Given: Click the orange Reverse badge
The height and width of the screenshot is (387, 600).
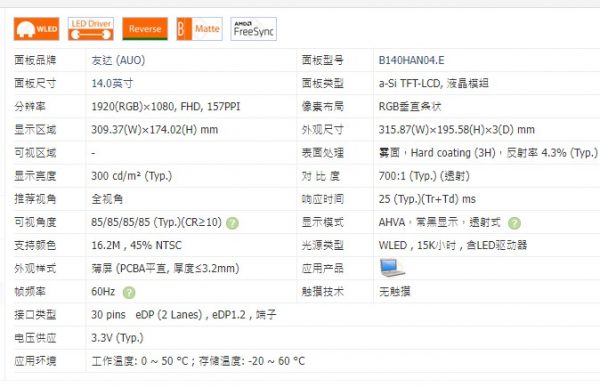Looking at the screenshot, I should (145, 29).
